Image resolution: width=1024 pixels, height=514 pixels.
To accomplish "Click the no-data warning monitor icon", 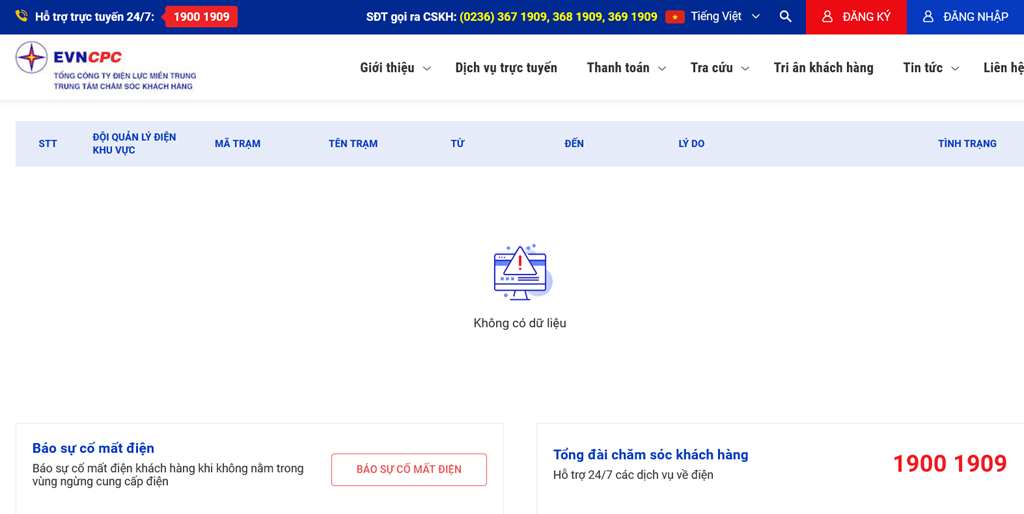I will tap(520, 272).
